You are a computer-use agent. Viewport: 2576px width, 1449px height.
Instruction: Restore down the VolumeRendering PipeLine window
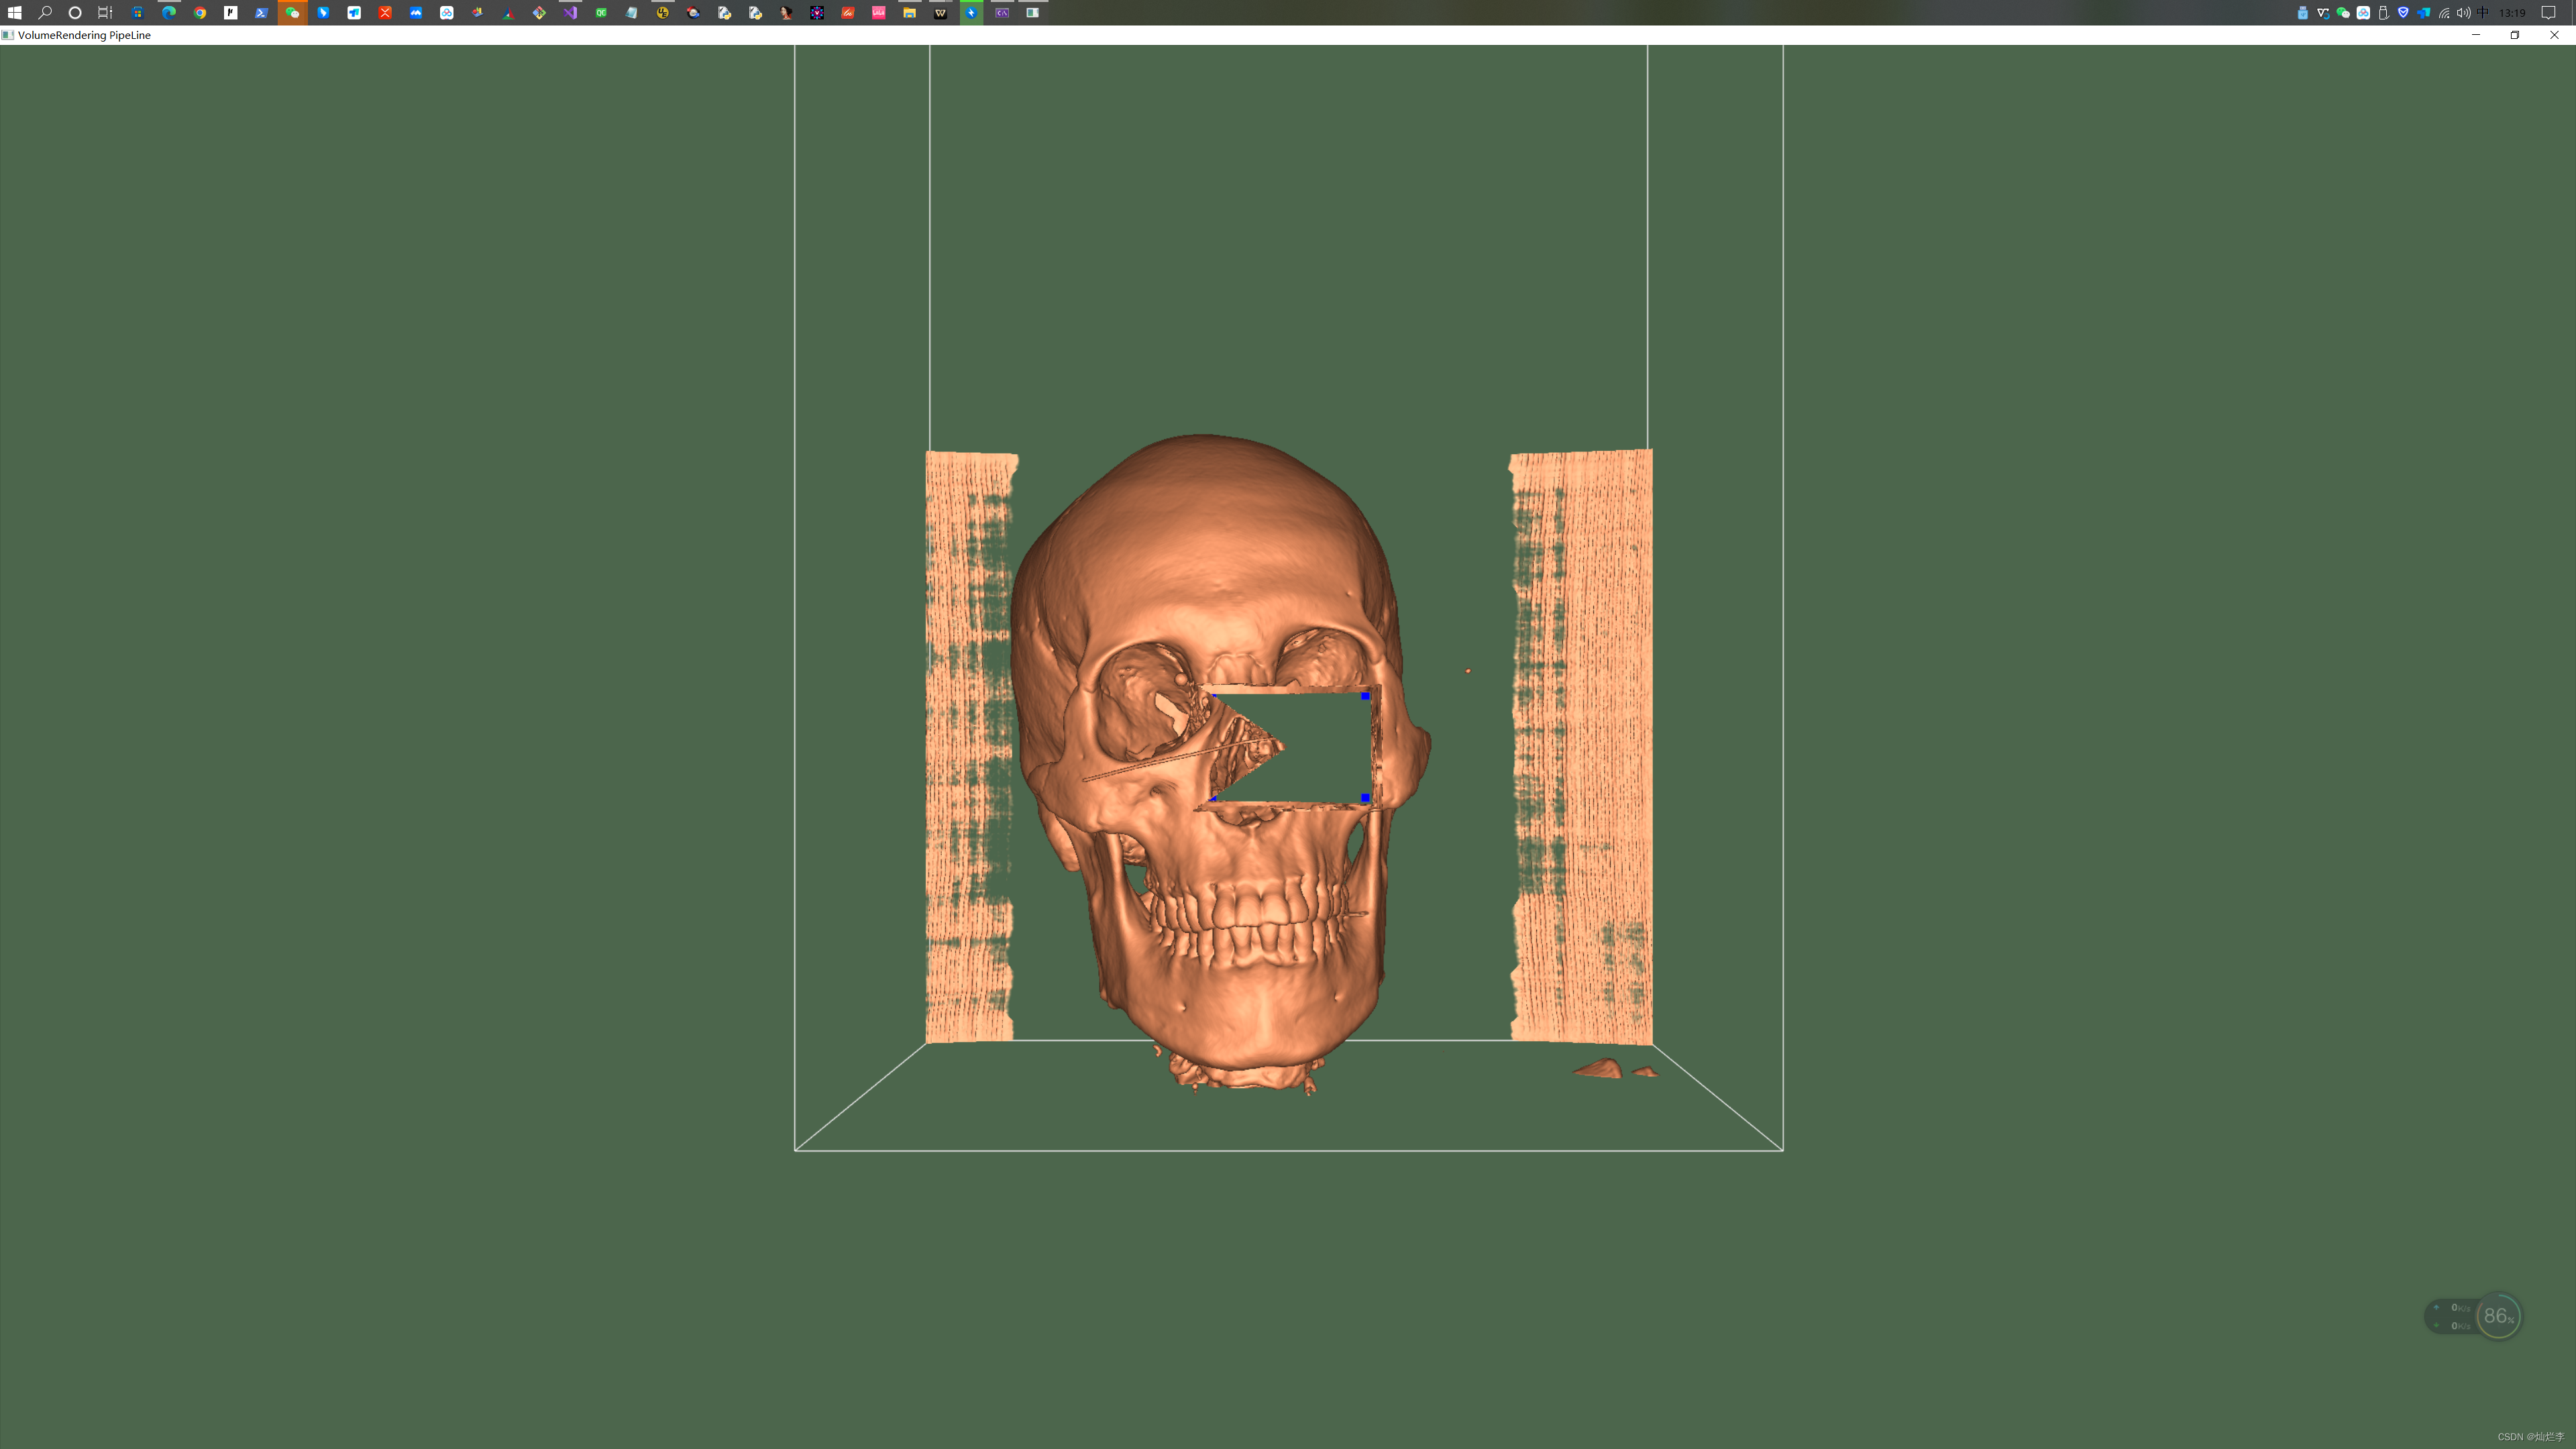pos(2515,35)
